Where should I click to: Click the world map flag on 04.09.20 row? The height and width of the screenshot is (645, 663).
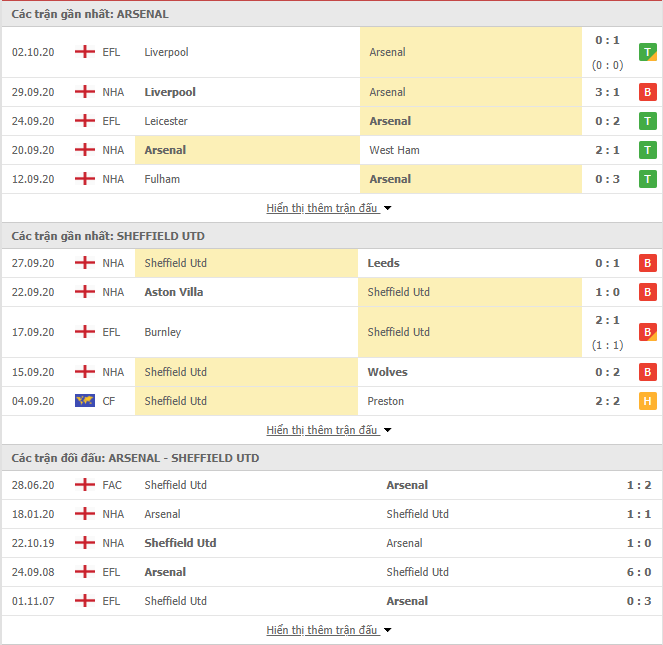tap(85, 401)
